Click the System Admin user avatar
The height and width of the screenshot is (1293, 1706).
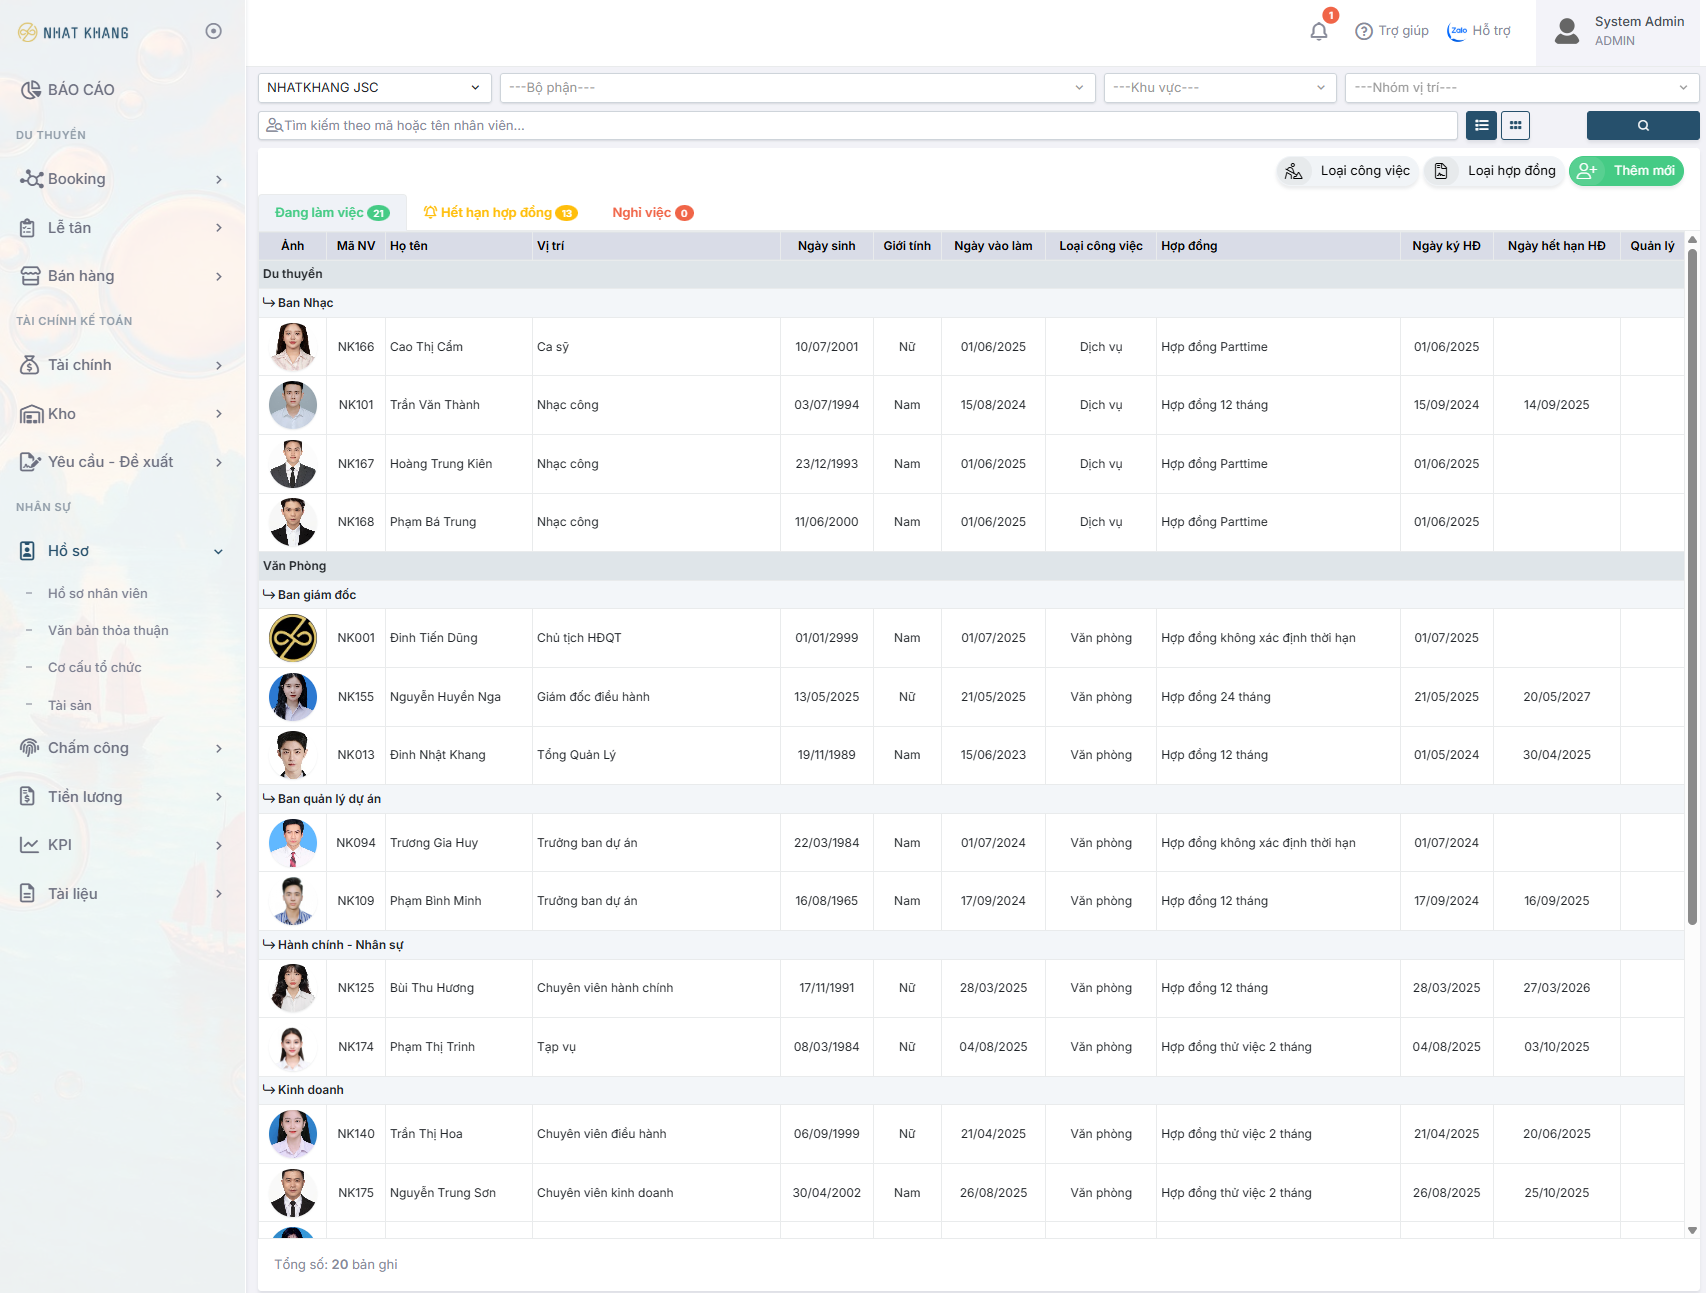point(1566,31)
